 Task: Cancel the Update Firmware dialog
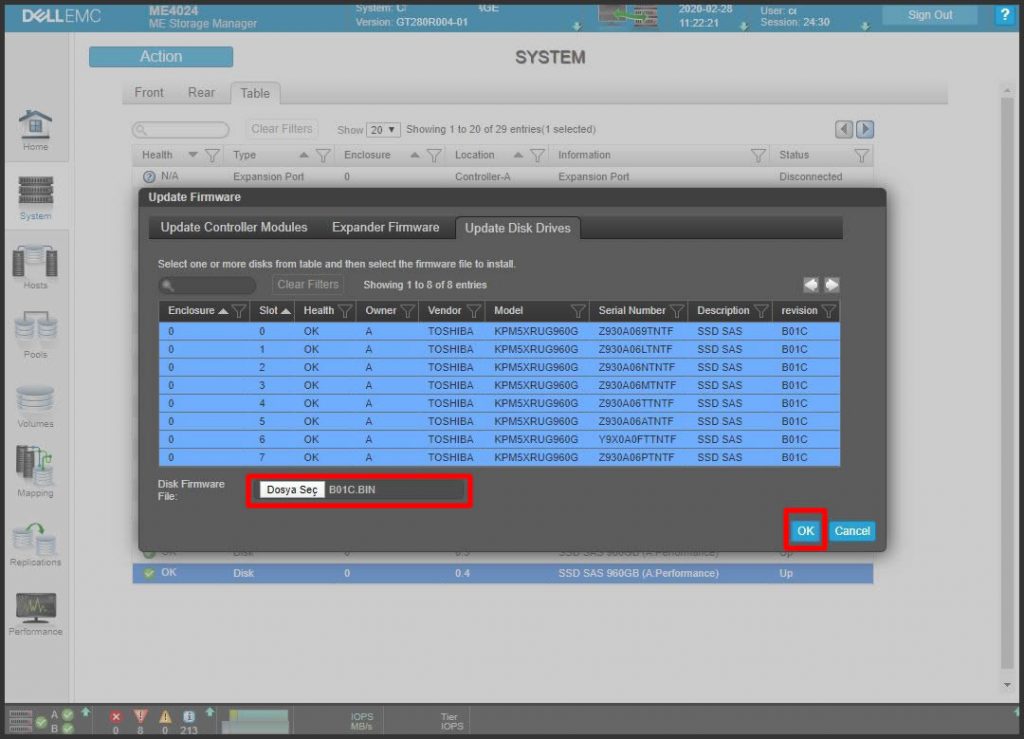(x=852, y=531)
